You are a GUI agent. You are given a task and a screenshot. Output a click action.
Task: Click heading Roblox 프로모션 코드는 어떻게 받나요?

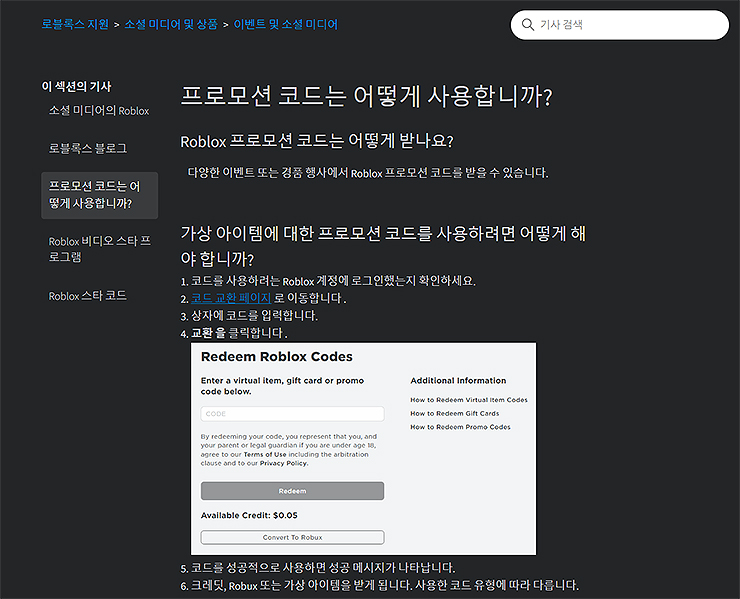(317, 141)
